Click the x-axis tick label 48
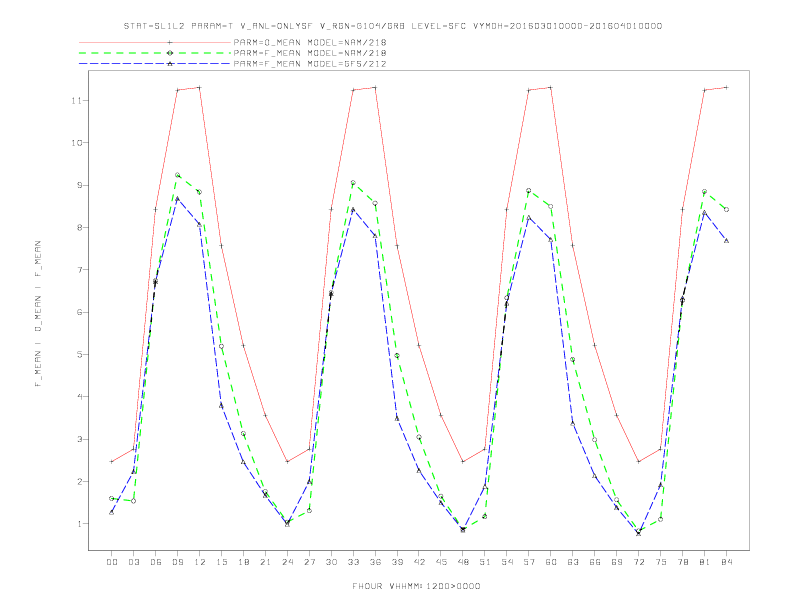Screen dimensions: 792x612 point(463,562)
